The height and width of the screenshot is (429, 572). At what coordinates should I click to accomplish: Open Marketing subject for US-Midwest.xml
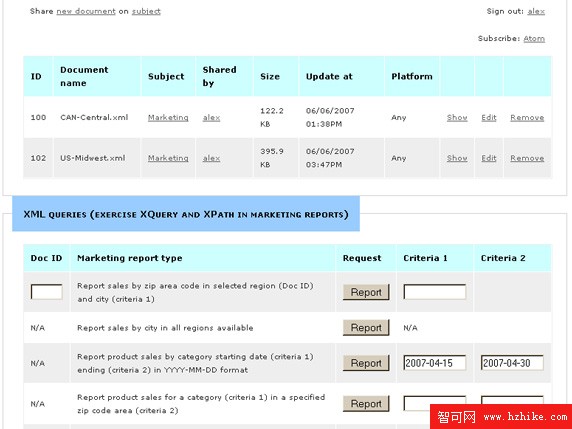click(x=168, y=158)
